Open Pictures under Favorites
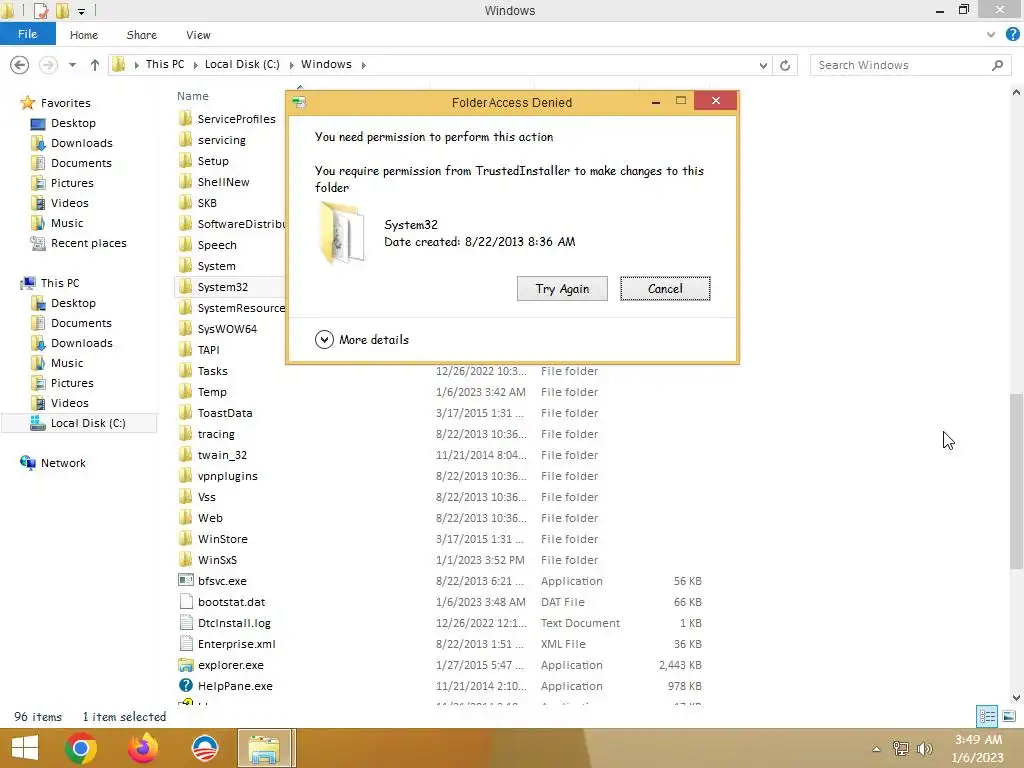The height and width of the screenshot is (768, 1024). [72, 183]
